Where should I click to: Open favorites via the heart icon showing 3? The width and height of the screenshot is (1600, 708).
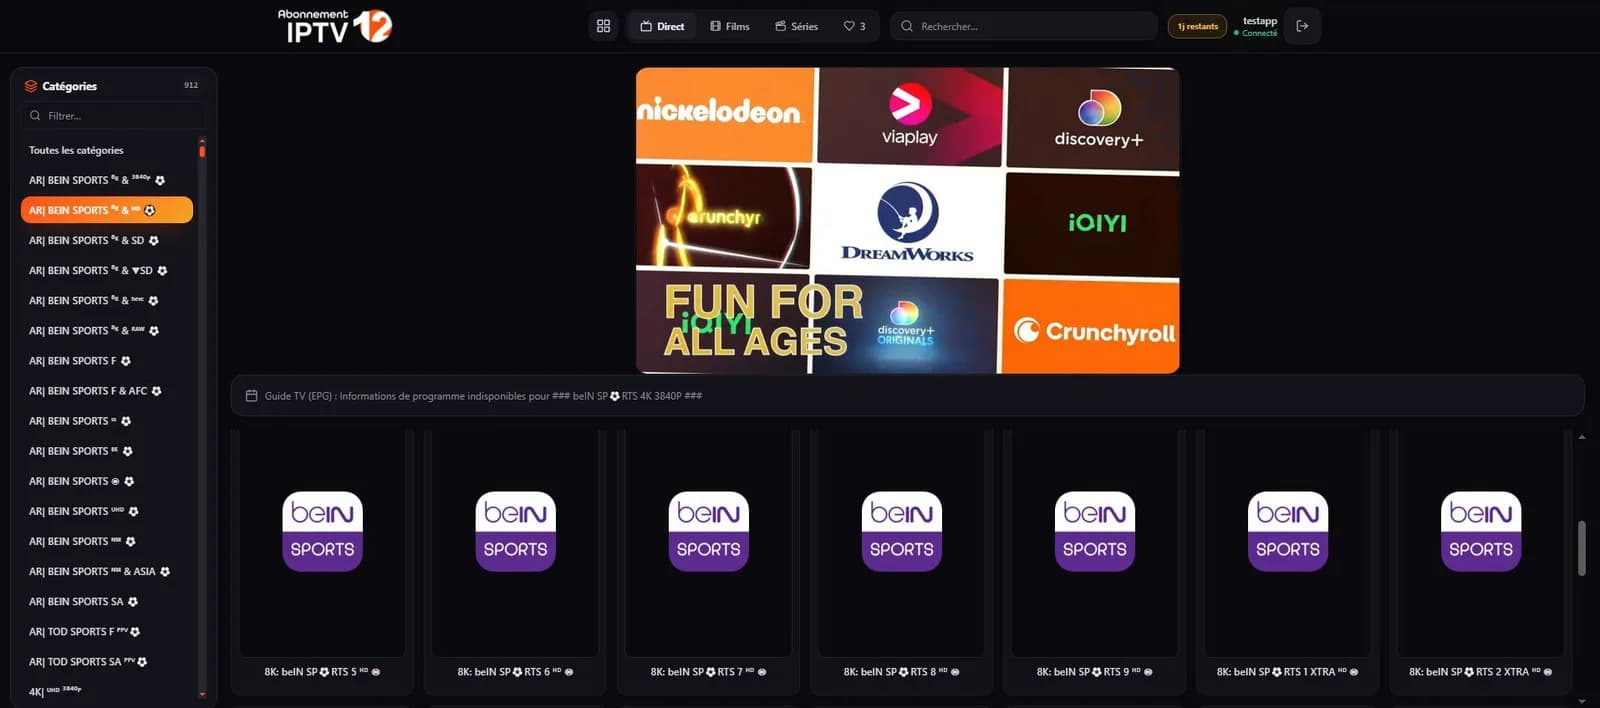(854, 26)
